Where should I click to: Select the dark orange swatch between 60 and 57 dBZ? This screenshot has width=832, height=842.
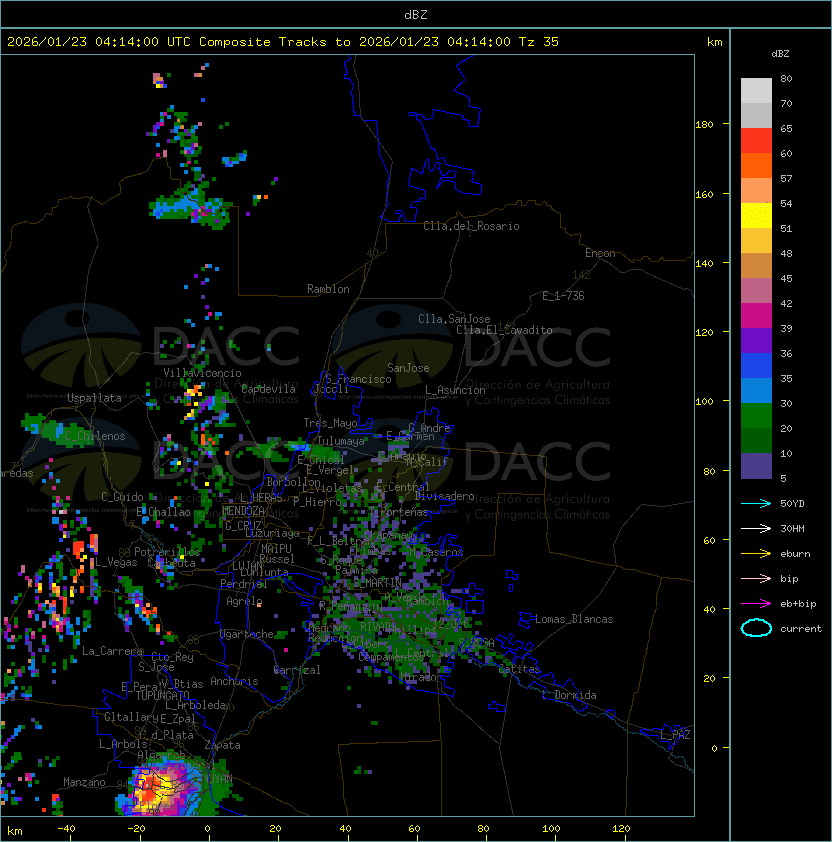[756, 165]
